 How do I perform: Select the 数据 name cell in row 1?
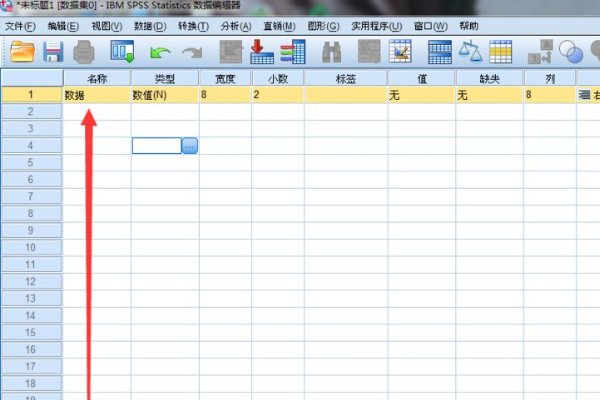97,95
